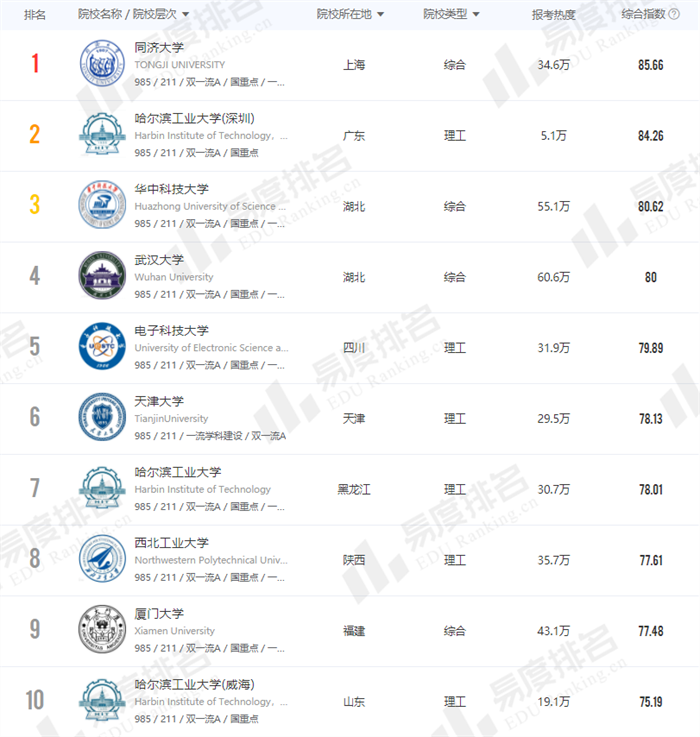Open the 同济大学 school link
The width and height of the screenshot is (700, 737).
coord(160,48)
